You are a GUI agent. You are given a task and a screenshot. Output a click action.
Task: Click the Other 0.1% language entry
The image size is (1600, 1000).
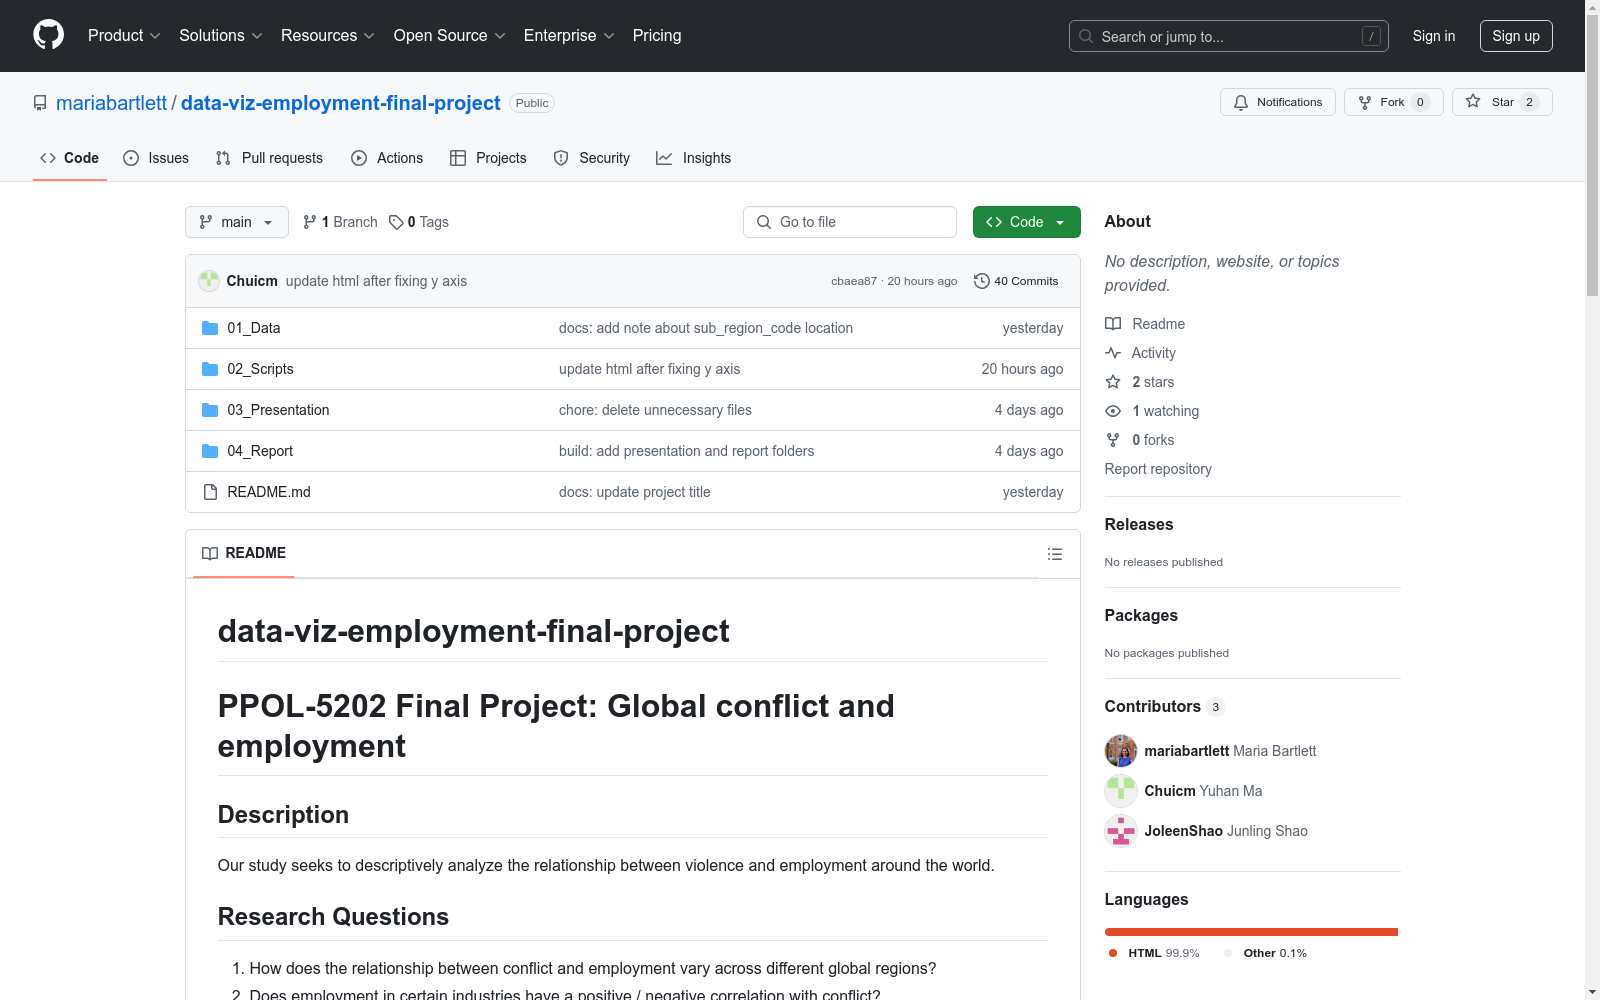click(1266, 953)
